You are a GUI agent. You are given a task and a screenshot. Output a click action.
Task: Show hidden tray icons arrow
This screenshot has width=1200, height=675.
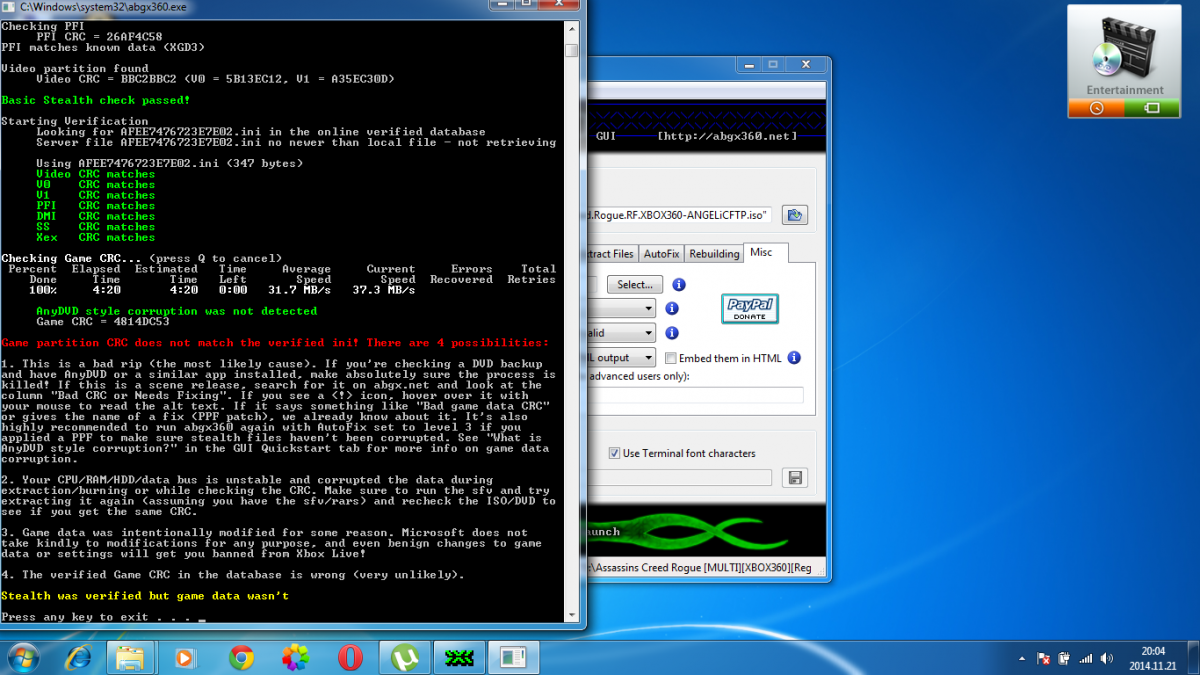click(x=1022, y=658)
